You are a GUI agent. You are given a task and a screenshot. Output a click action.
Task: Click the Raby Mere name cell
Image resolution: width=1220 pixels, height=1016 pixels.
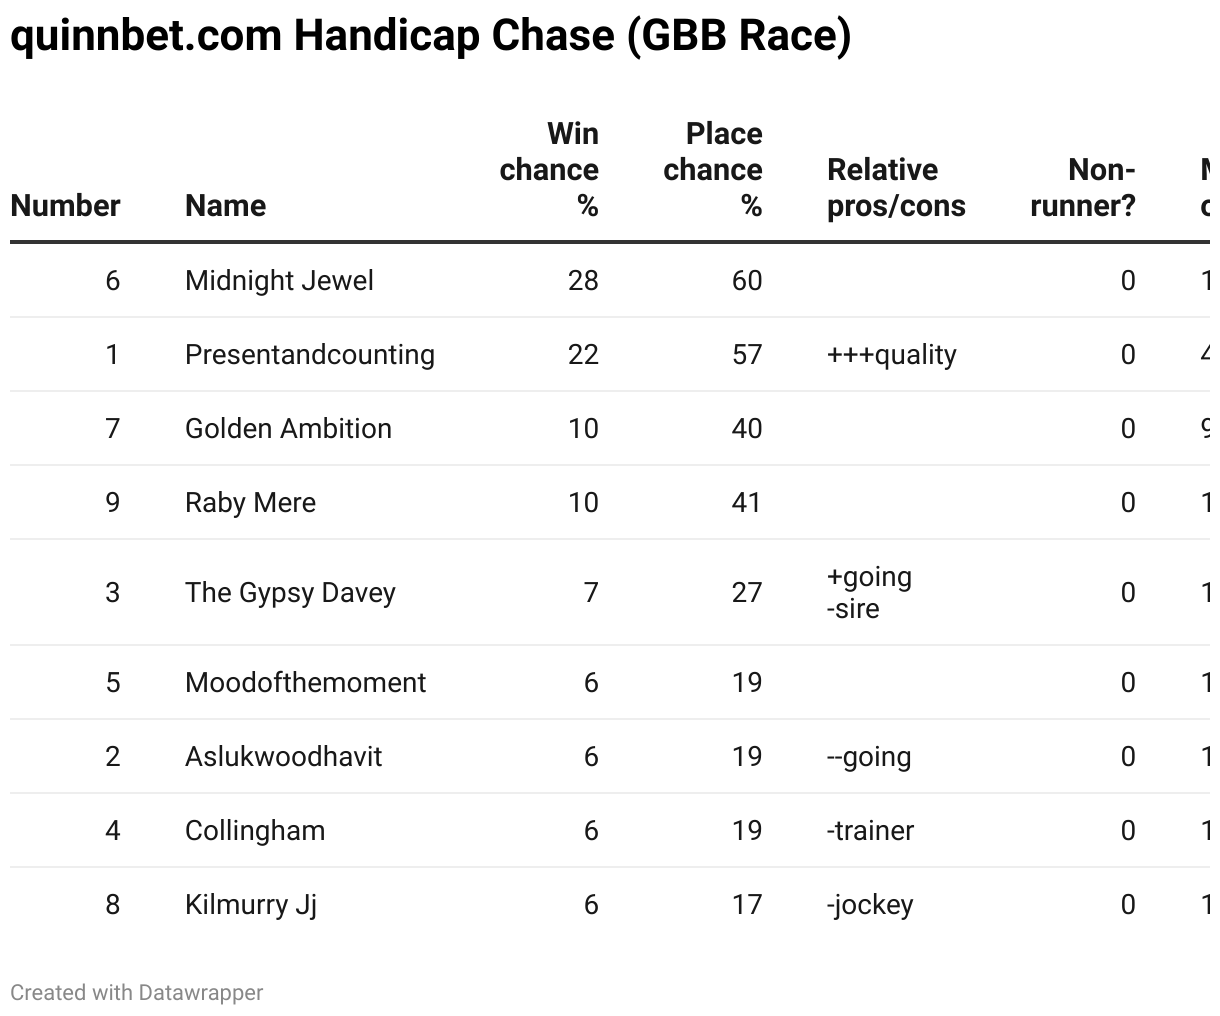tap(250, 503)
